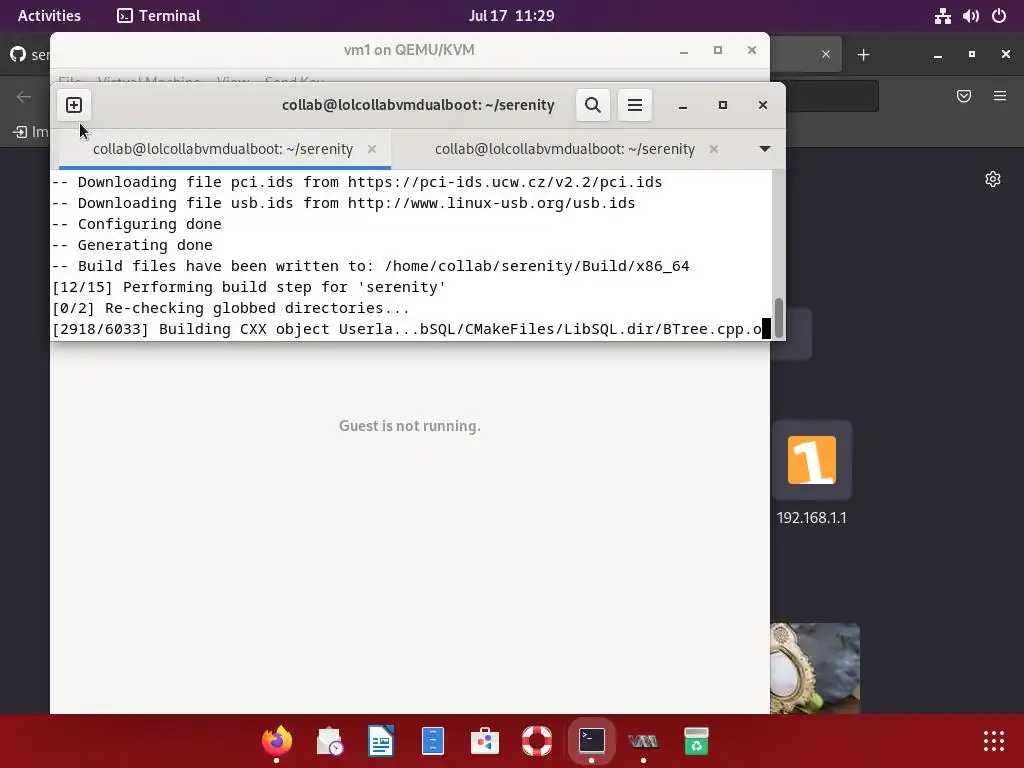Focus the Terminal from the dock
Viewport: 1024px width, 768px height.
592,741
